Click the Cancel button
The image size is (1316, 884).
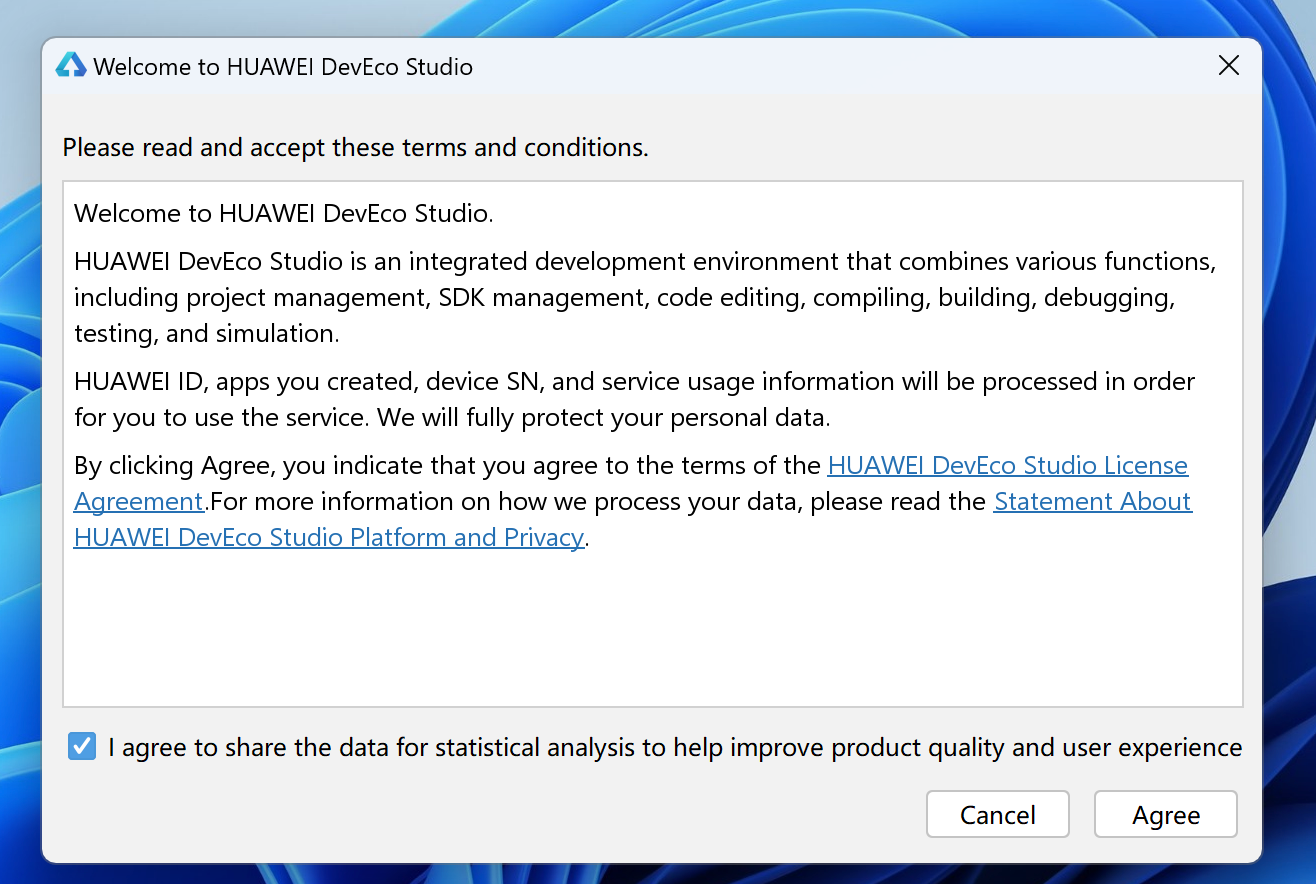pyautogui.click(x=998, y=814)
